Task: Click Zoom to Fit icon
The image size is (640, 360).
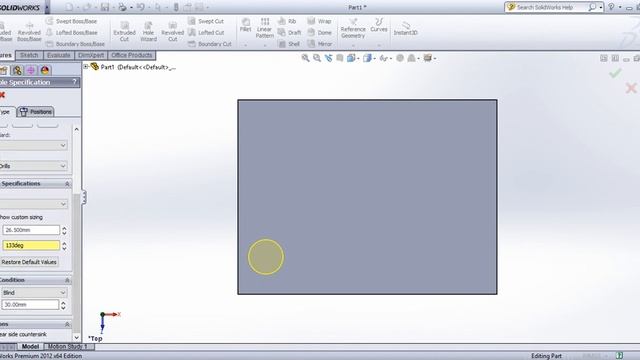Action: tap(305, 58)
